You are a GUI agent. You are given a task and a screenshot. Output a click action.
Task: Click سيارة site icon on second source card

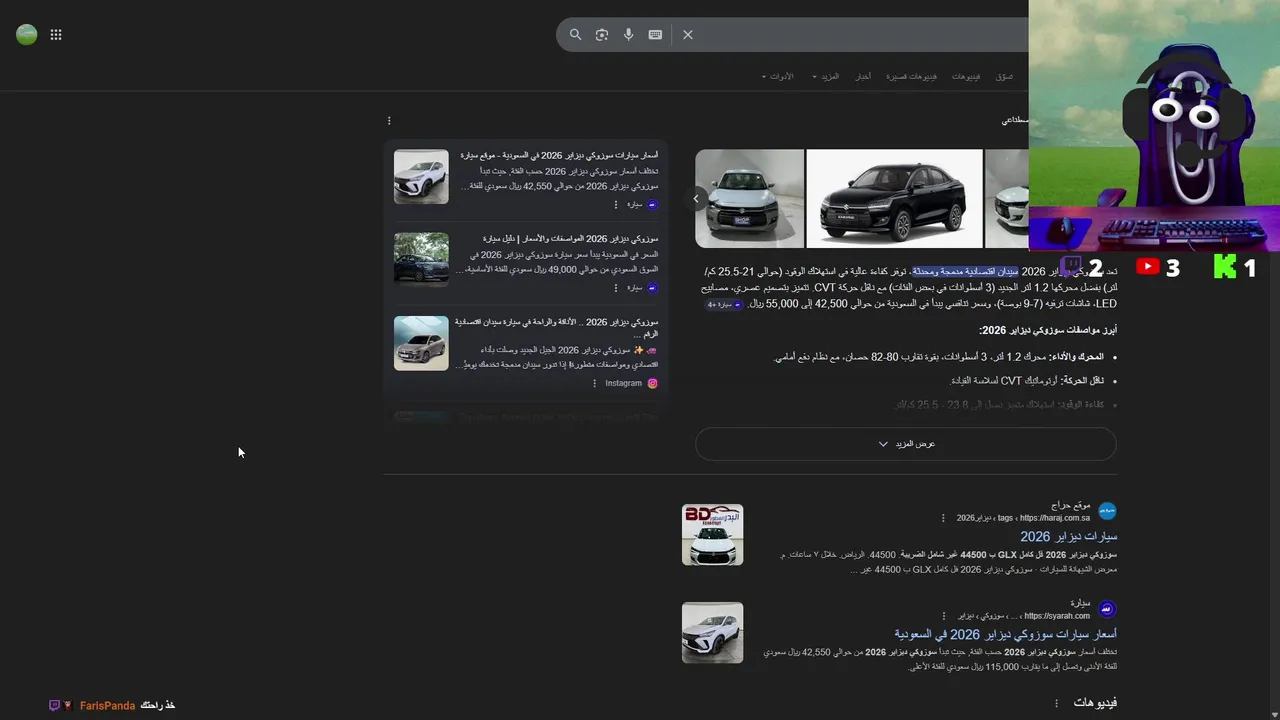(x=652, y=288)
